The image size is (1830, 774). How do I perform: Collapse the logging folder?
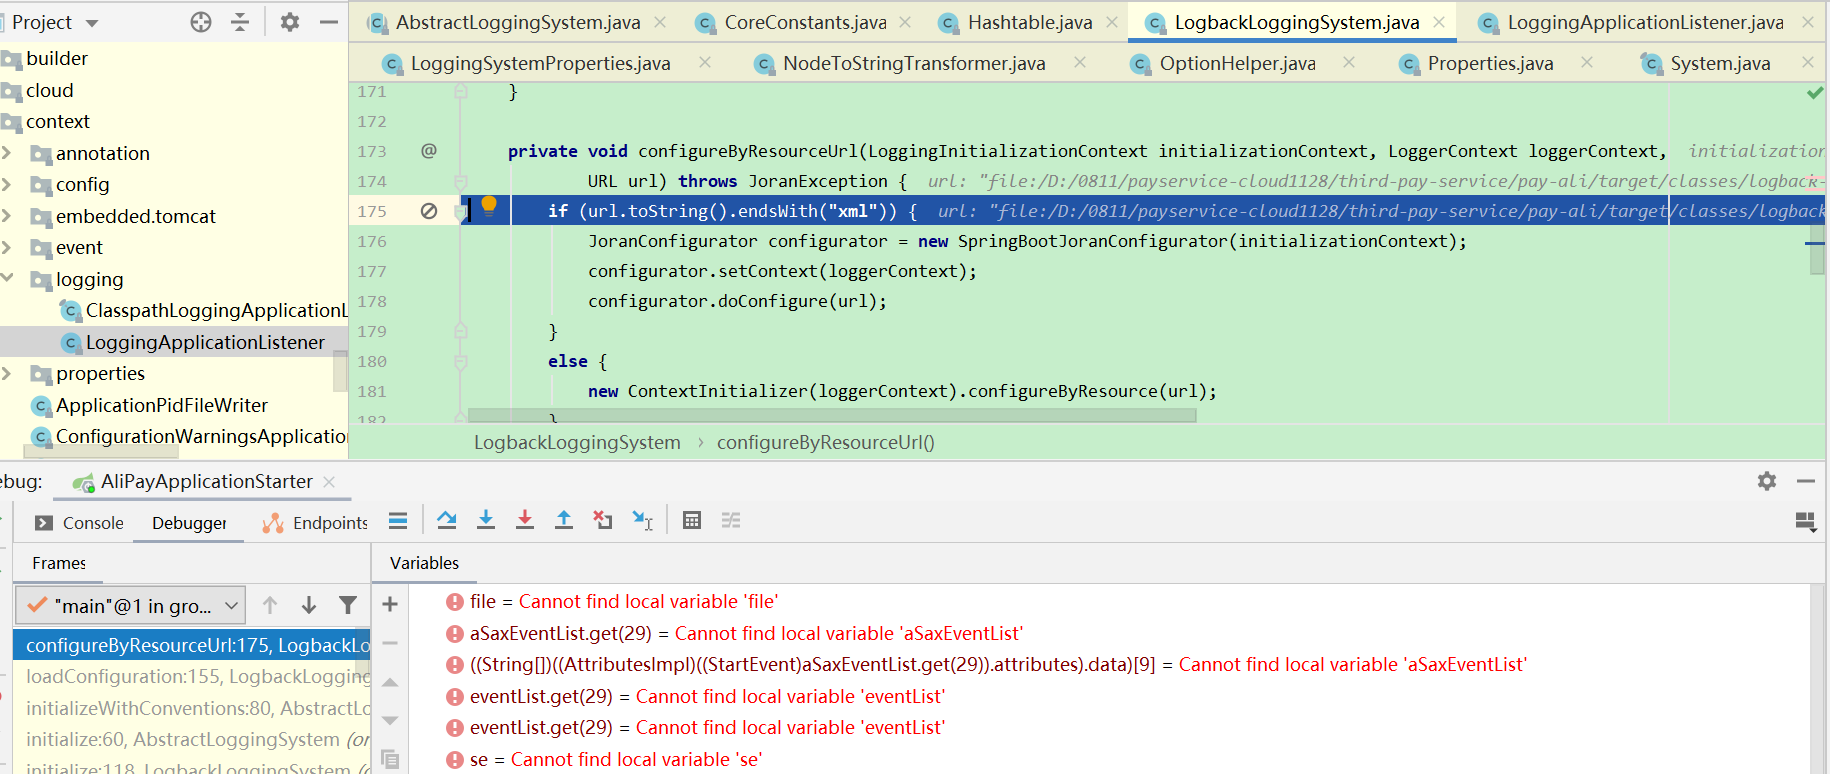coord(7,279)
